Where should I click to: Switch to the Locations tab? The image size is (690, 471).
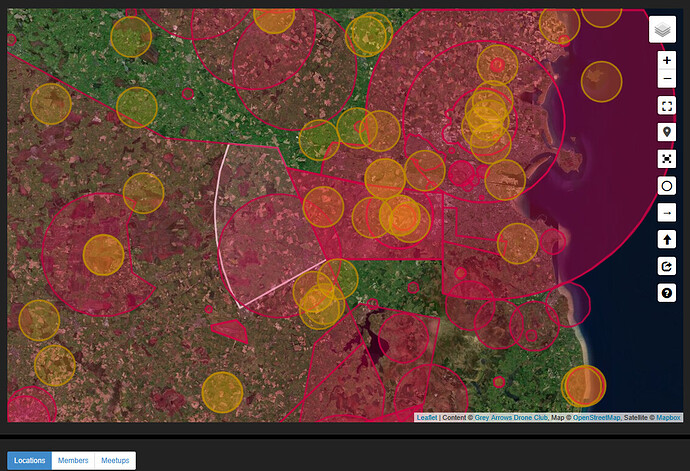point(29,460)
